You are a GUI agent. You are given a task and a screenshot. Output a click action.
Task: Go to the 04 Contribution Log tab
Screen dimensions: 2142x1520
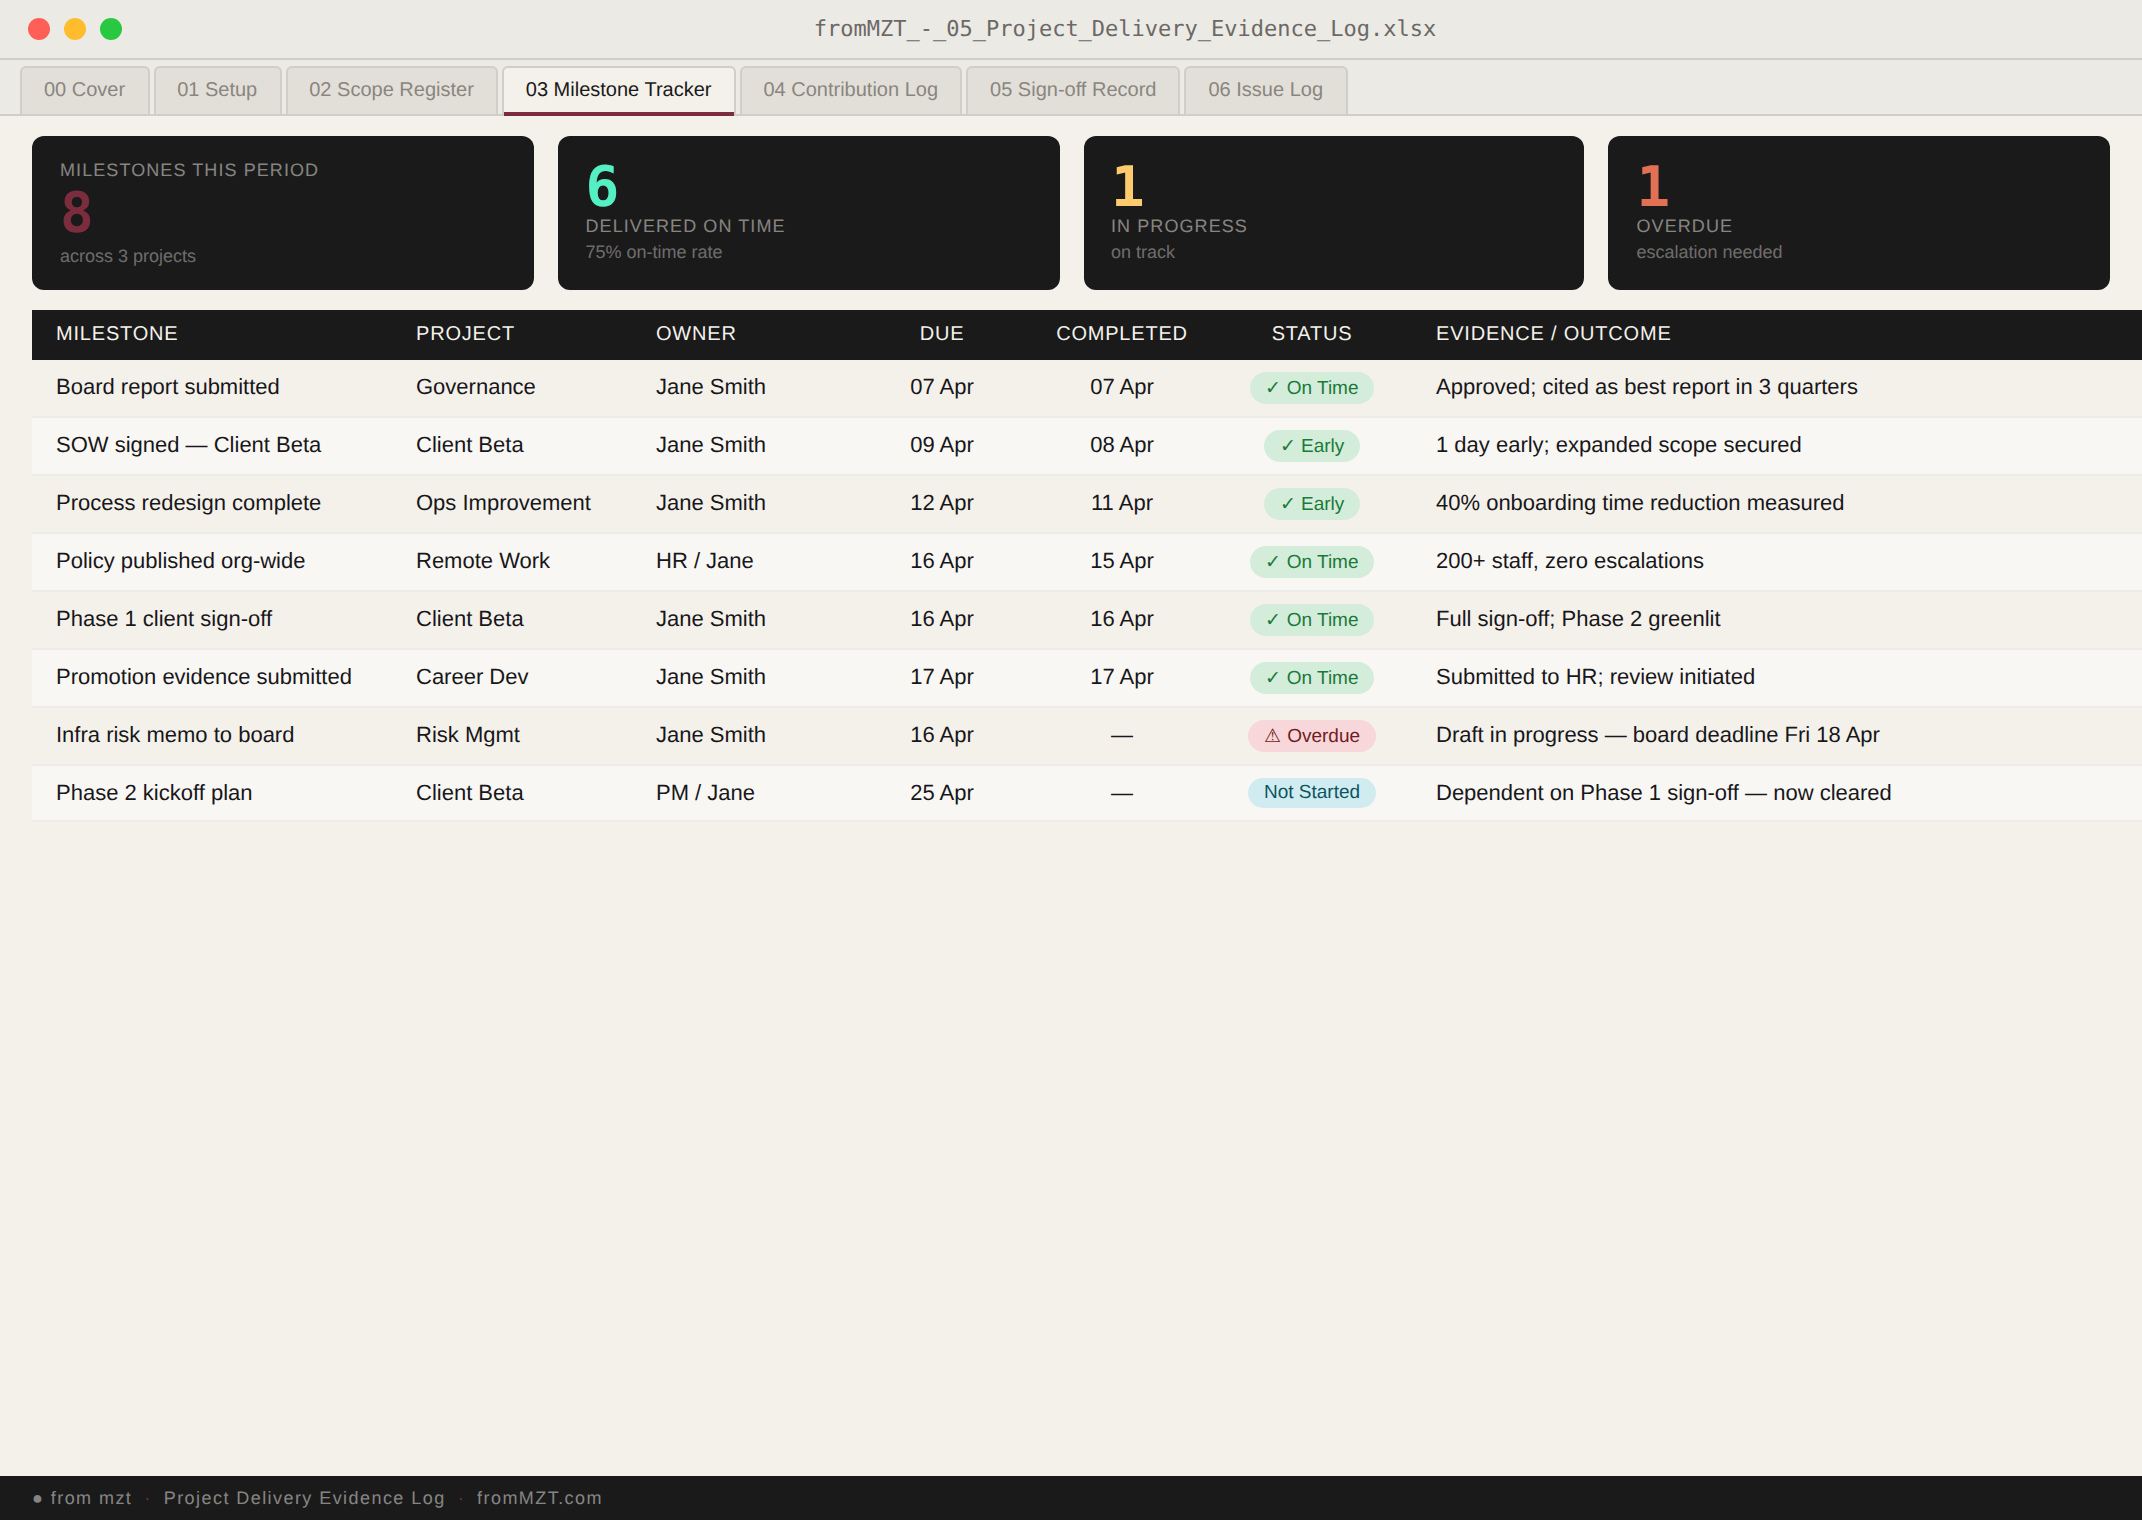pos(851,90)
